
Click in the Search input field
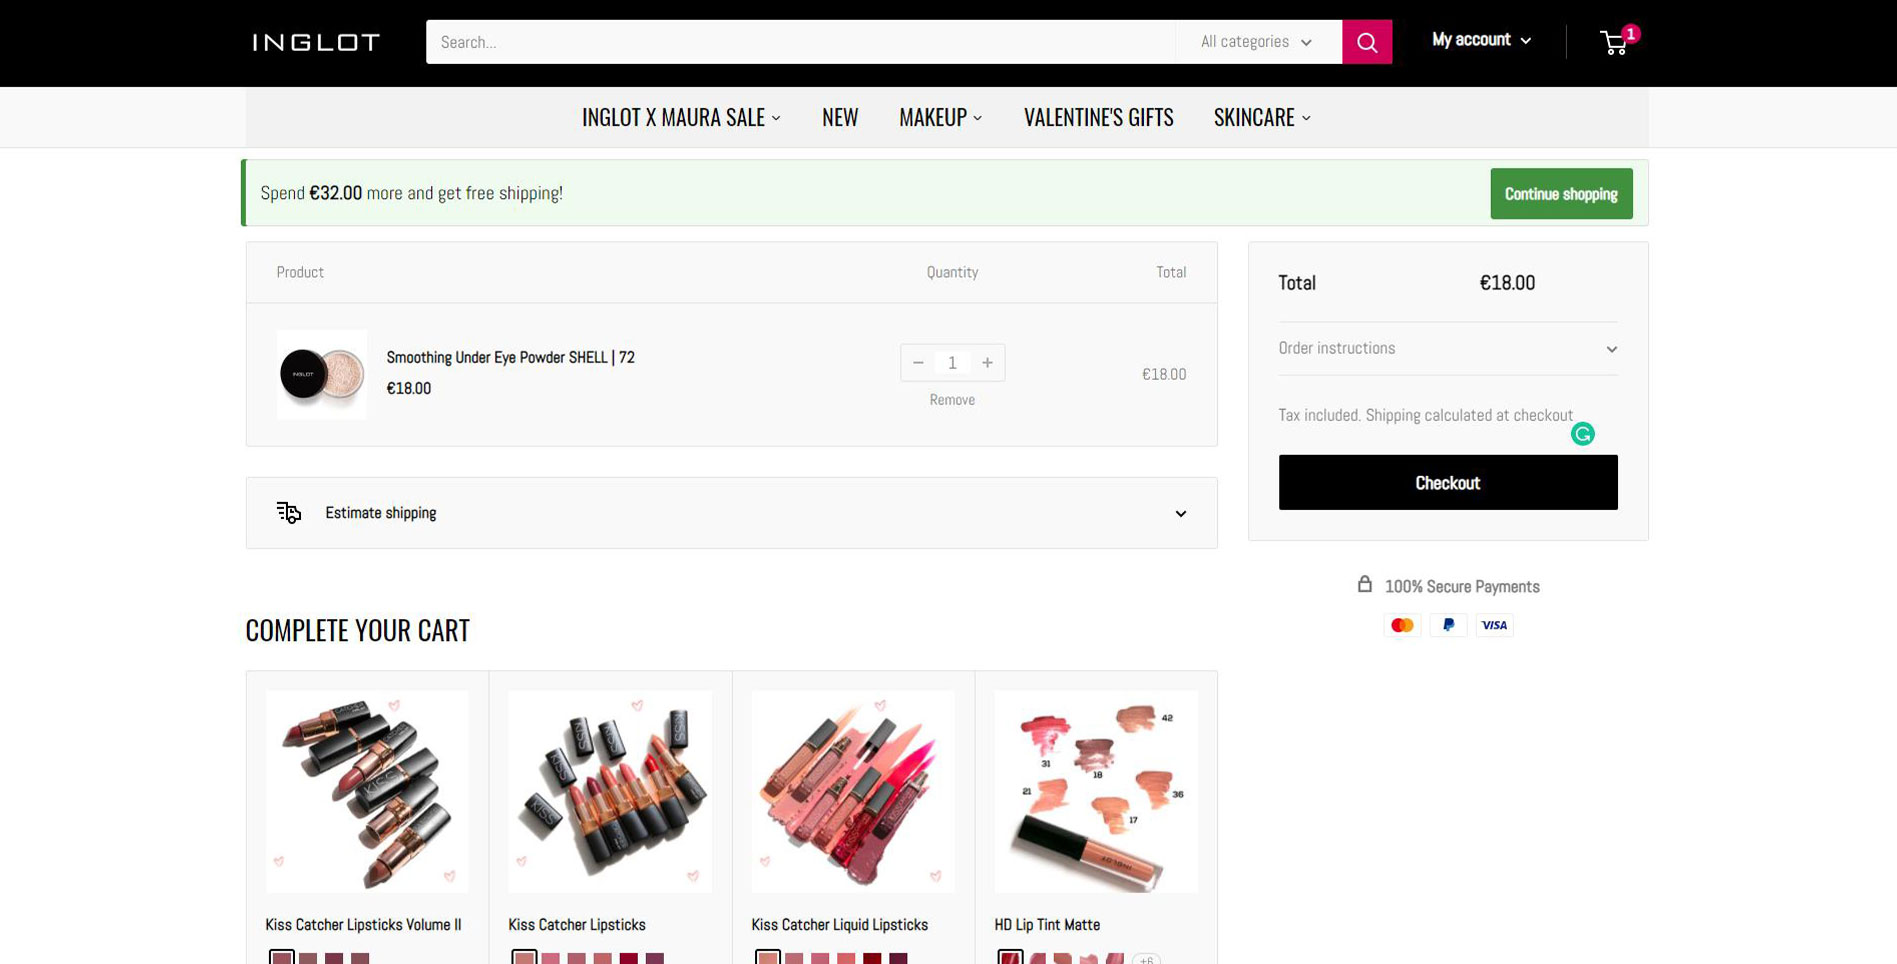pyautogui.click(x=800, y=42)
